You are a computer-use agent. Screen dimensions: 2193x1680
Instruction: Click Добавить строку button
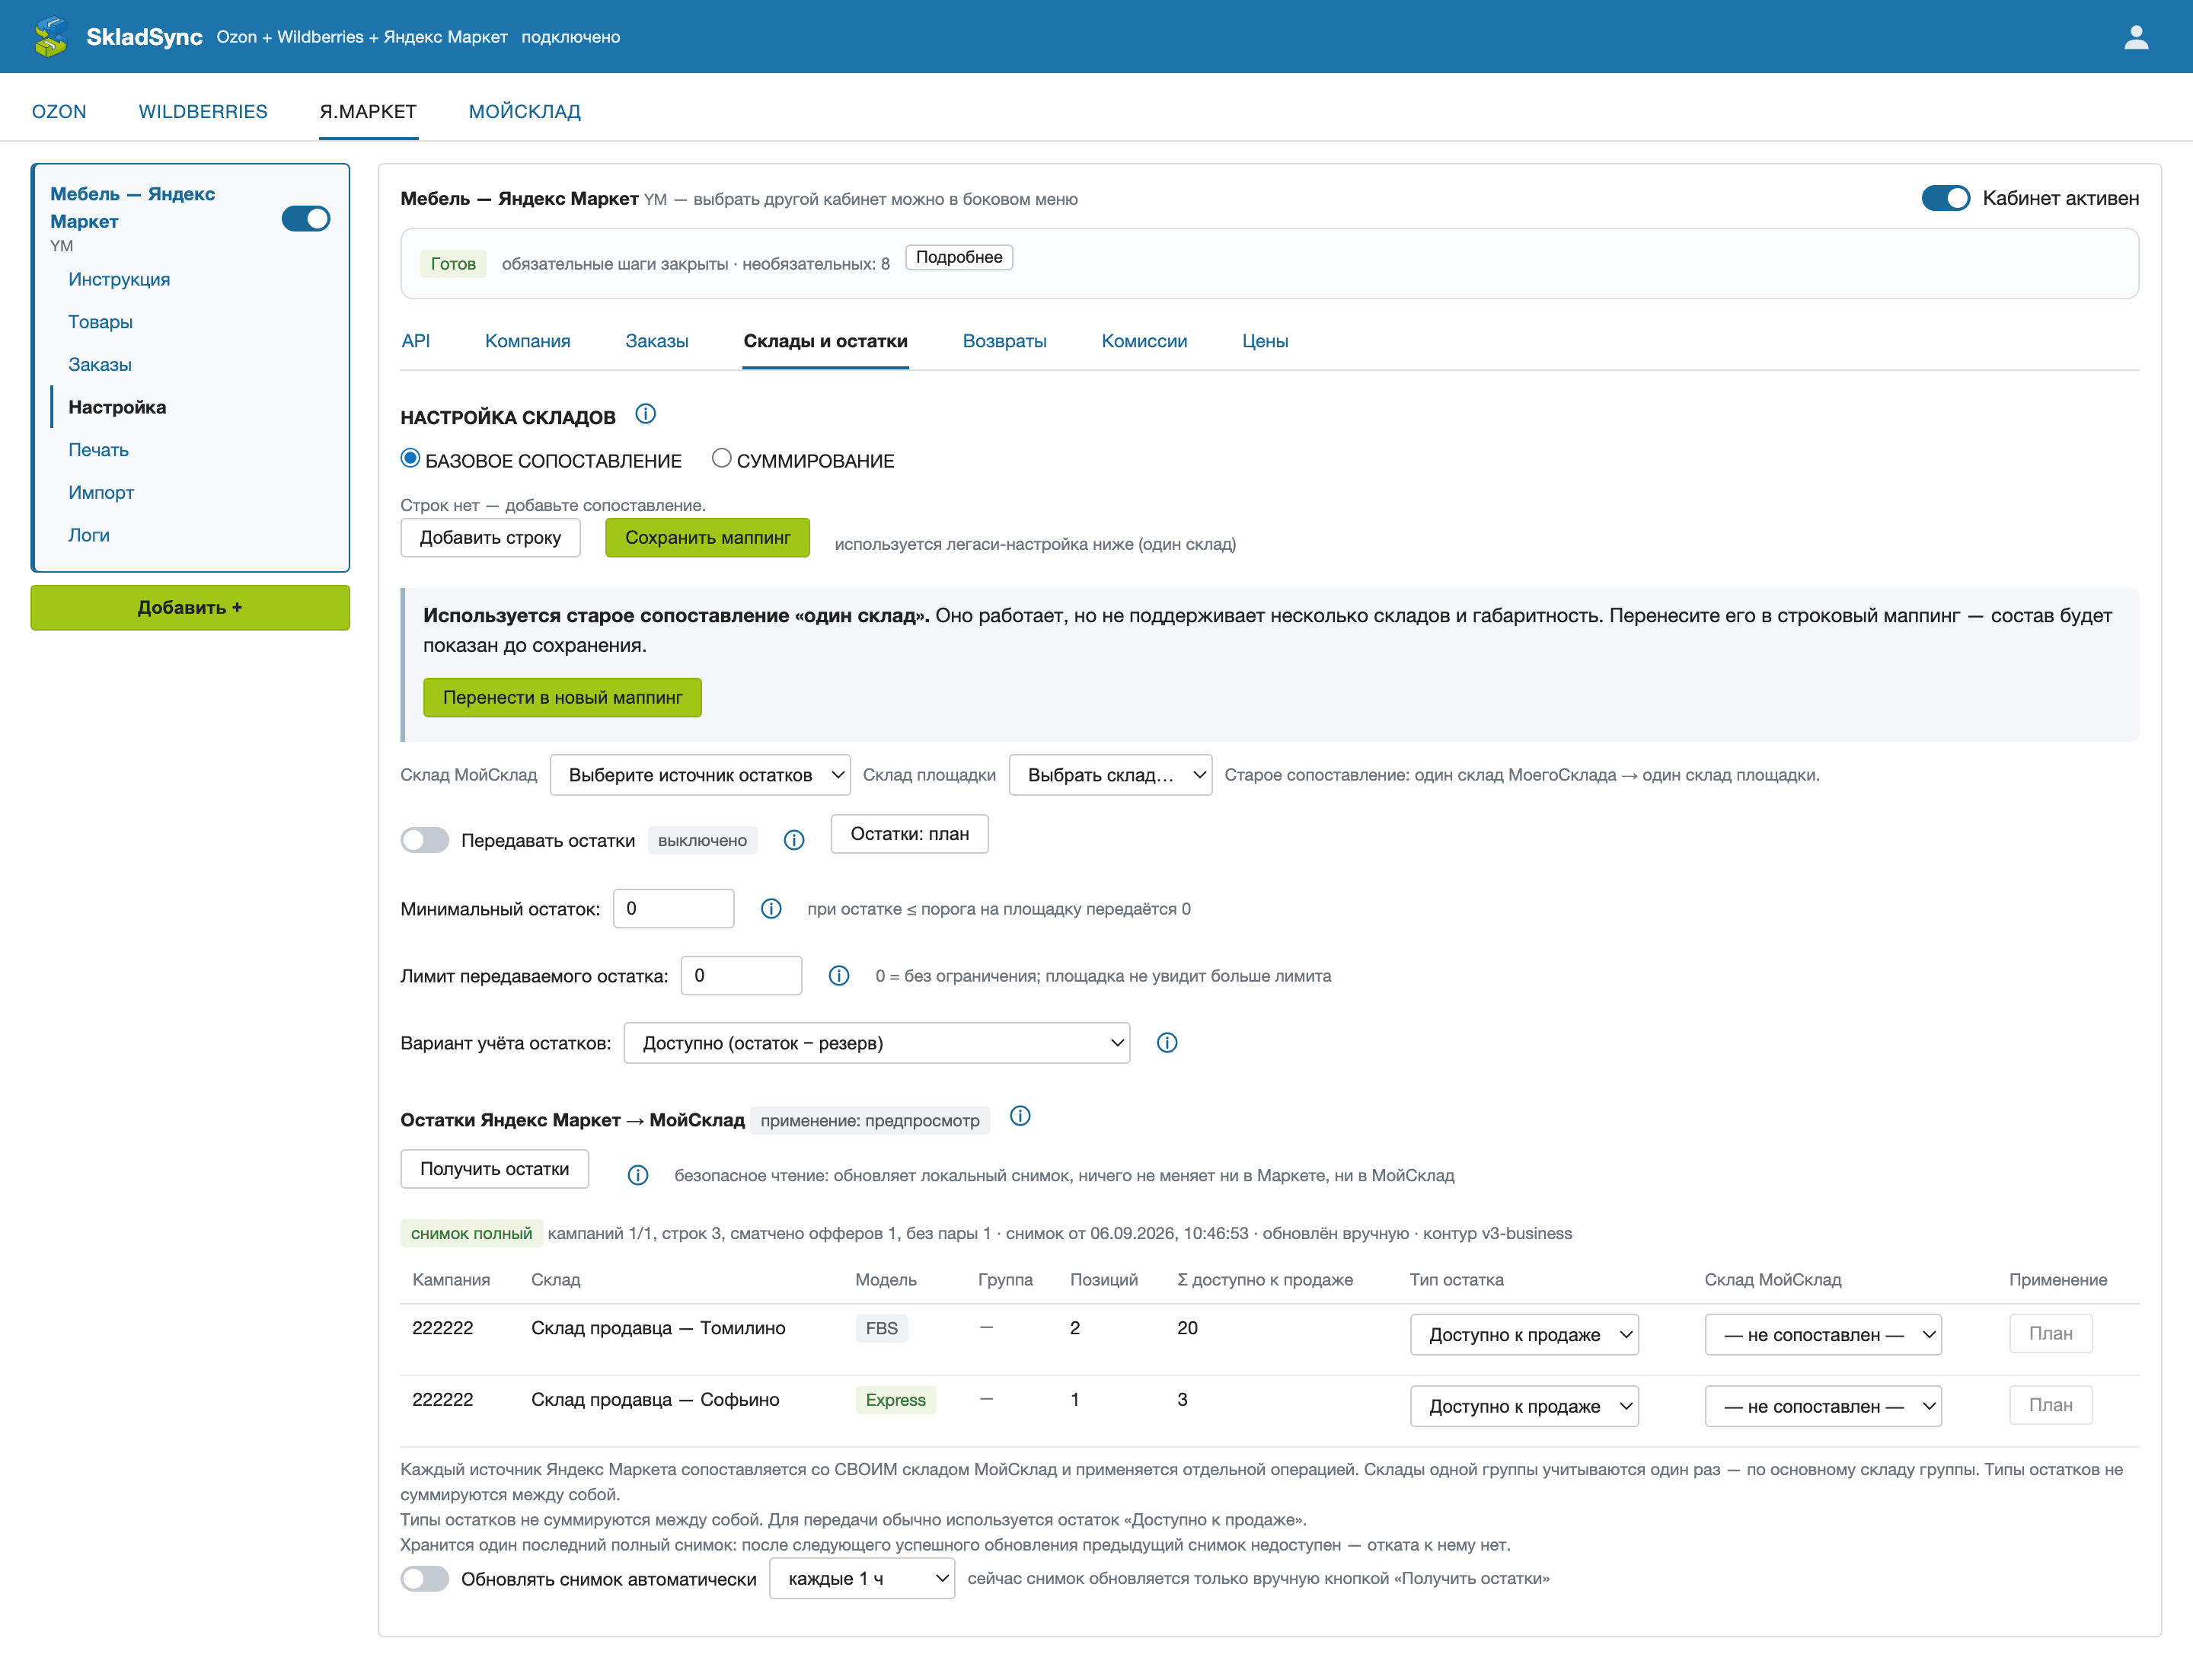tap(490, 538)
